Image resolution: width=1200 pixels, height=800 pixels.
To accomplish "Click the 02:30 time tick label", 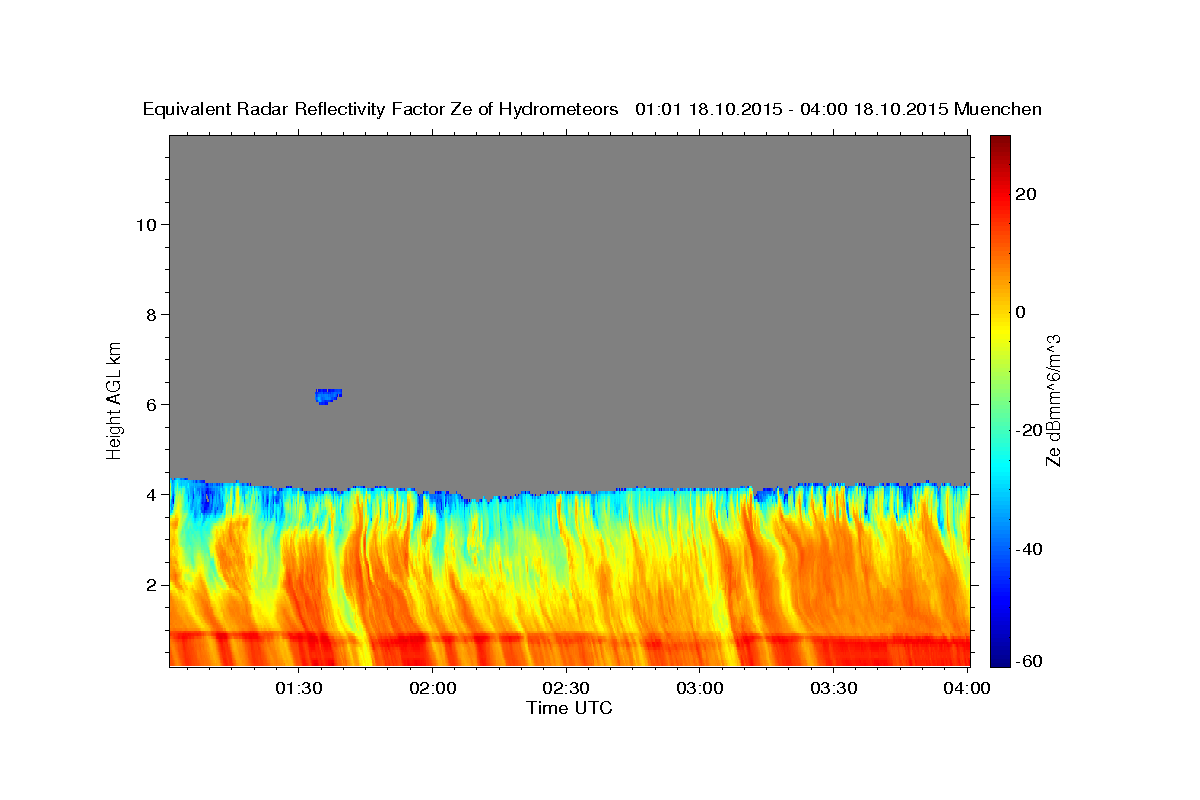I will (x=567, y=688).
